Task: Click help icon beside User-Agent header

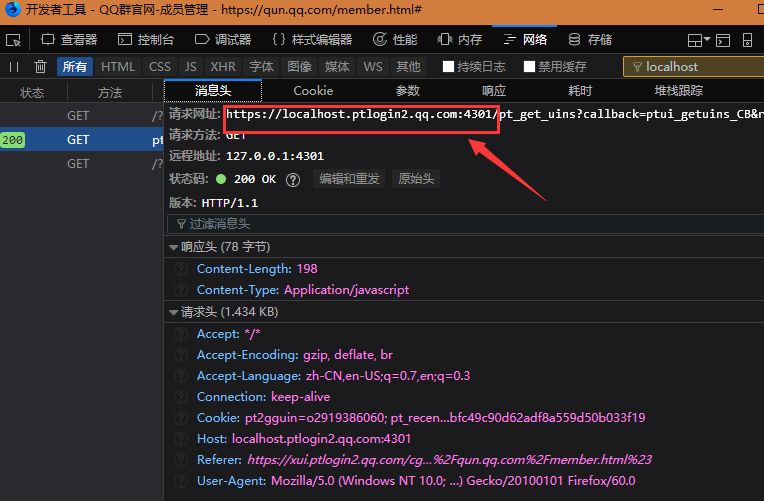Action: (x=181, y=481)
